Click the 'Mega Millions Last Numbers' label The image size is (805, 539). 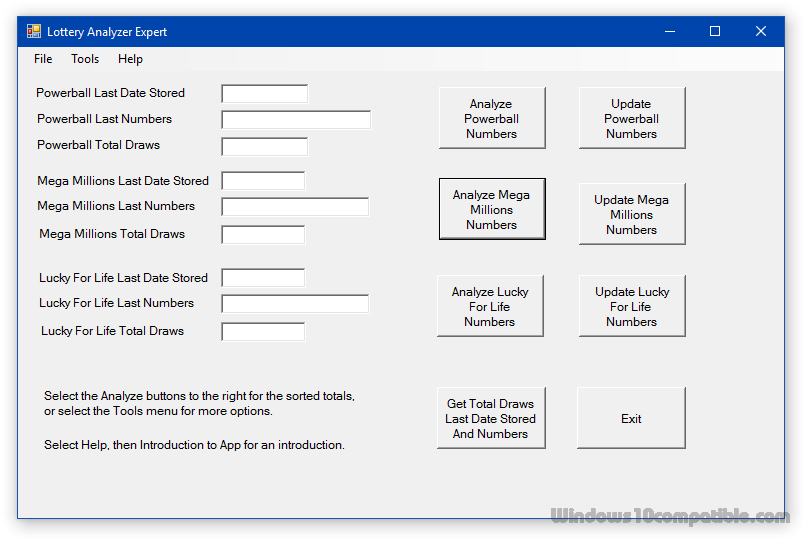click(x=116, y=206)
